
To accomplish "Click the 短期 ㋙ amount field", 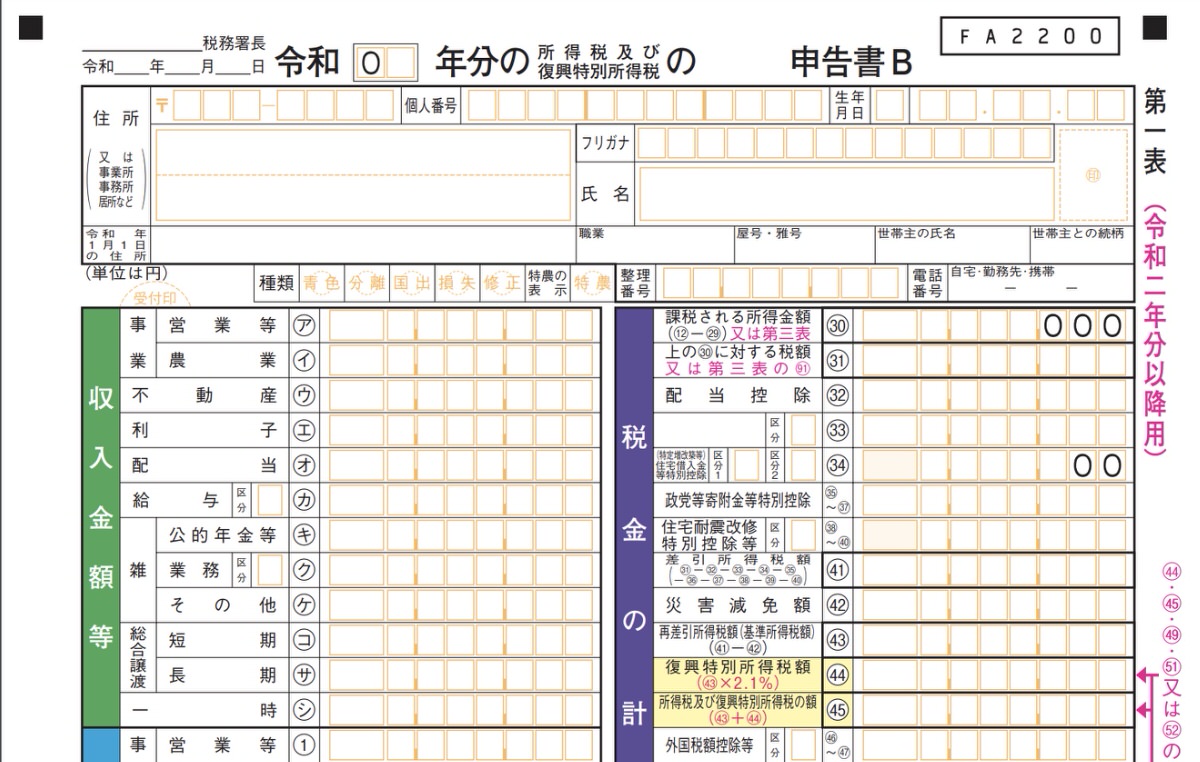I will point(462,640).
